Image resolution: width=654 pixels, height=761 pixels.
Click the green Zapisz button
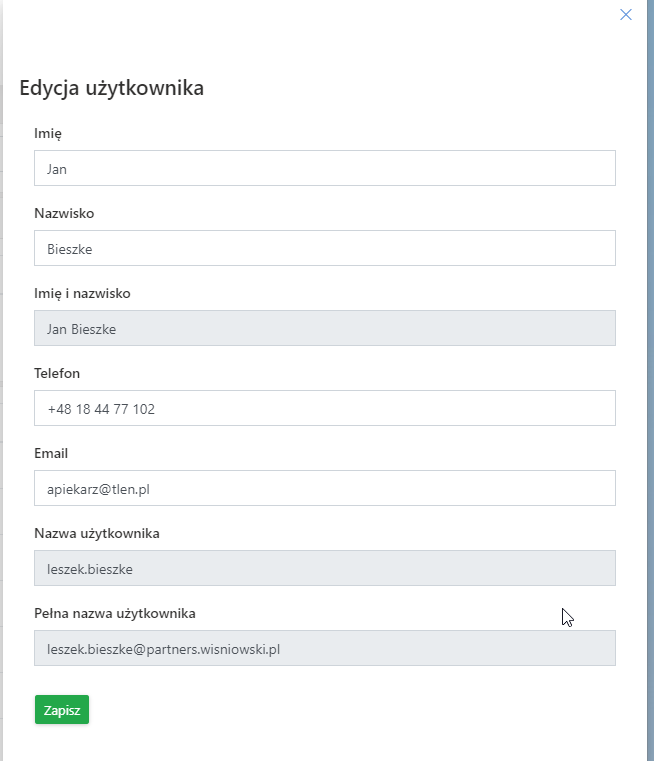[x=62, y=710]
